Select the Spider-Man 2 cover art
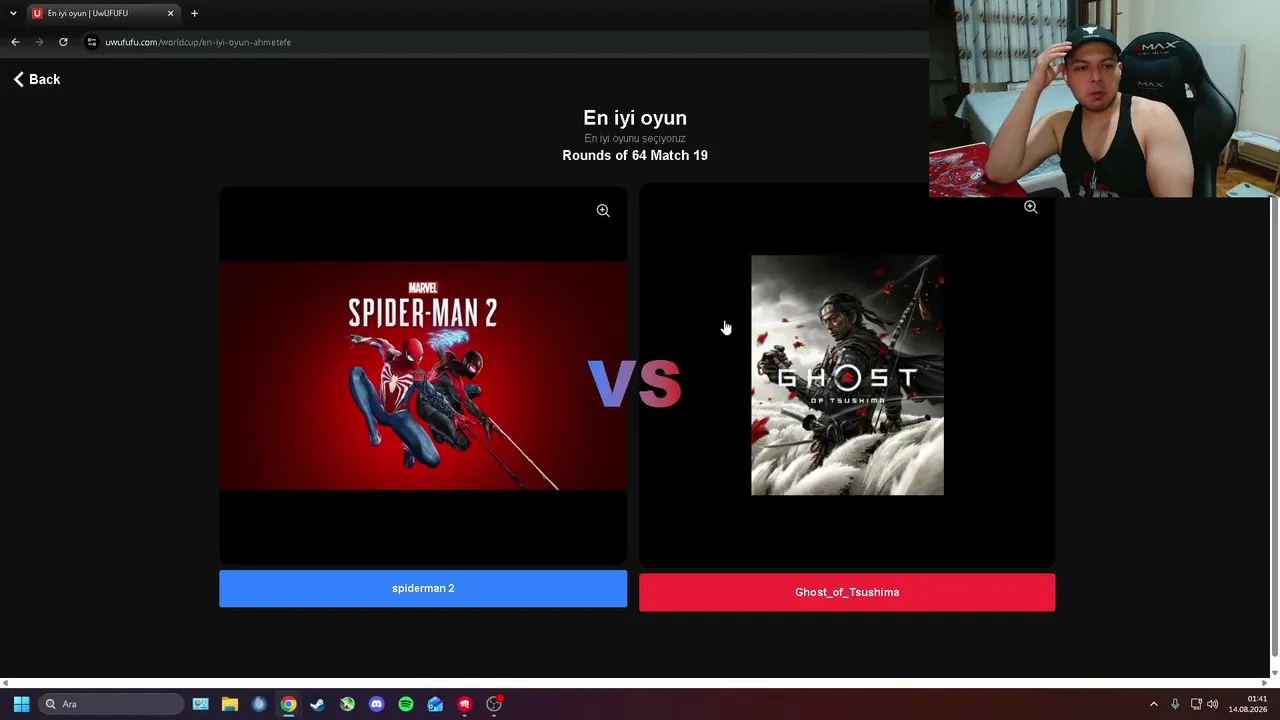Image resolution: width=1280 pixels, height=720 pixels. point(423,376)
